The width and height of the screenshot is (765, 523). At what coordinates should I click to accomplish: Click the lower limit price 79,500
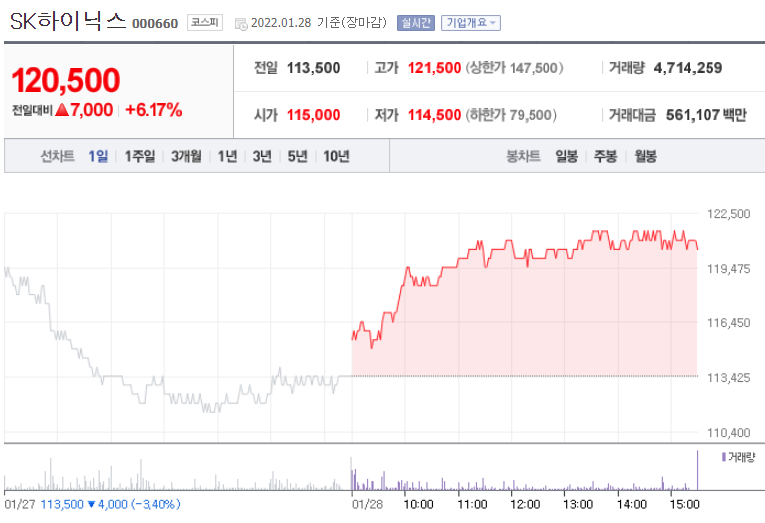530,115
